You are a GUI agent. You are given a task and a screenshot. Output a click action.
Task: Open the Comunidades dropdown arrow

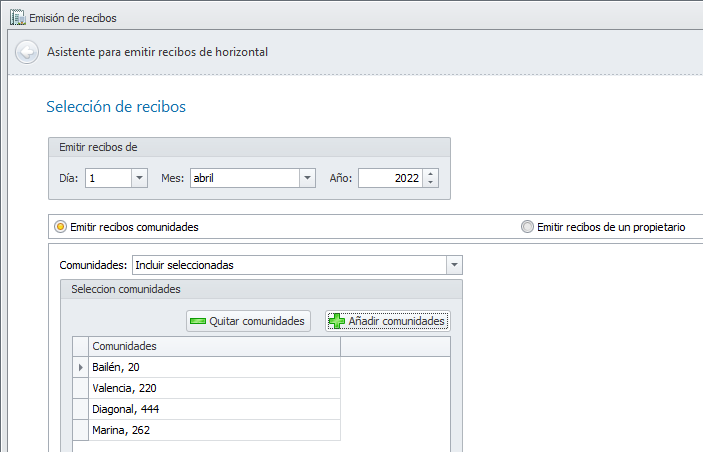click(454, 265)
